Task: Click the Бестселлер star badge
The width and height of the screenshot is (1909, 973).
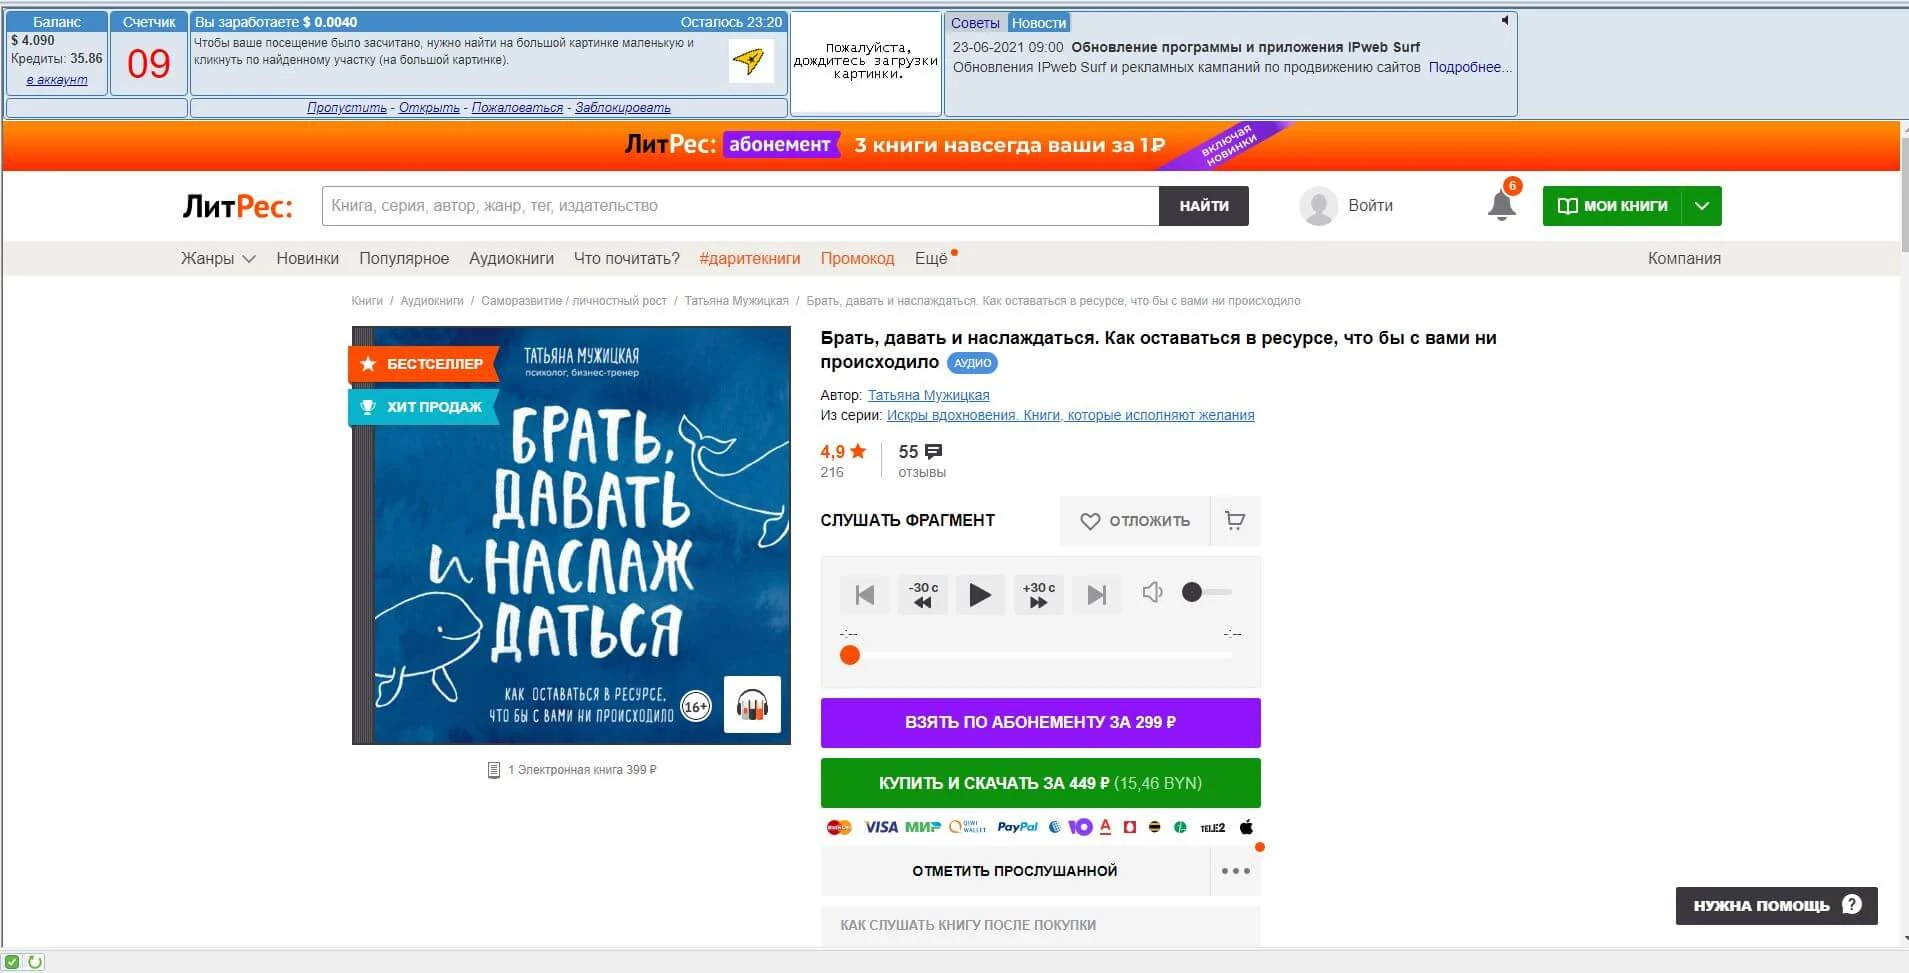Action: [x=423, y=364]
